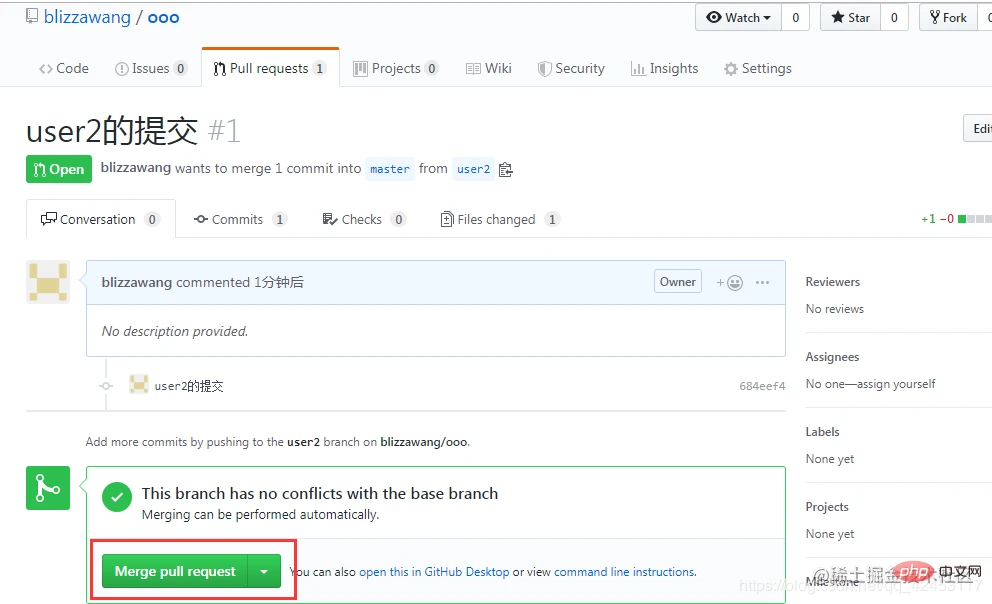Open commit hash 684eef4
This screenshot has width=992, height=604.
point(762,386)
